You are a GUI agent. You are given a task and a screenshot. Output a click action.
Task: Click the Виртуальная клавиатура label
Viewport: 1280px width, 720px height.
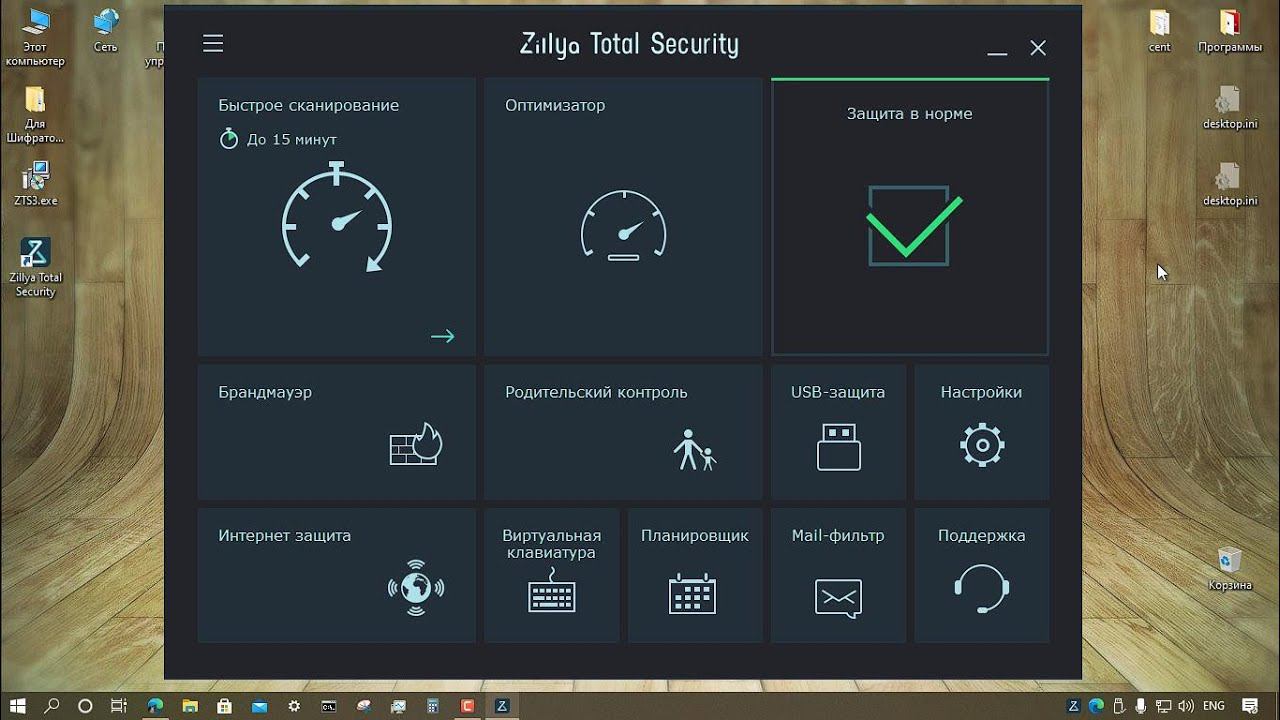(552, 544)
